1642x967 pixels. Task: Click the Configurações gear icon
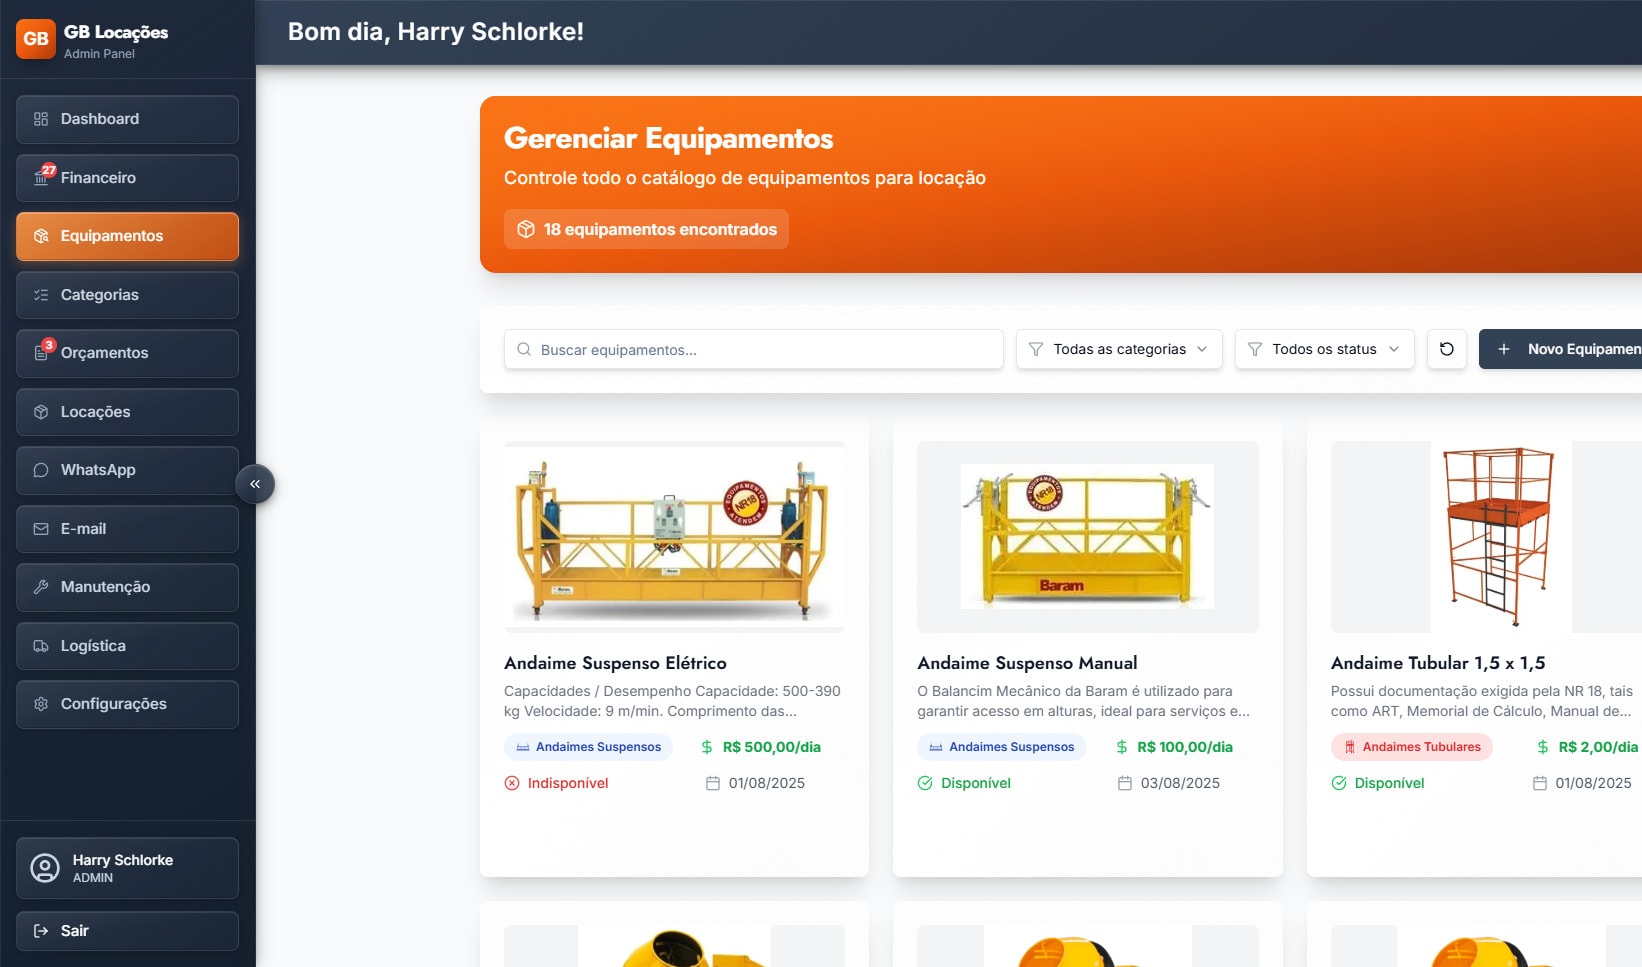pyautogui.click(x=41, y=704)
